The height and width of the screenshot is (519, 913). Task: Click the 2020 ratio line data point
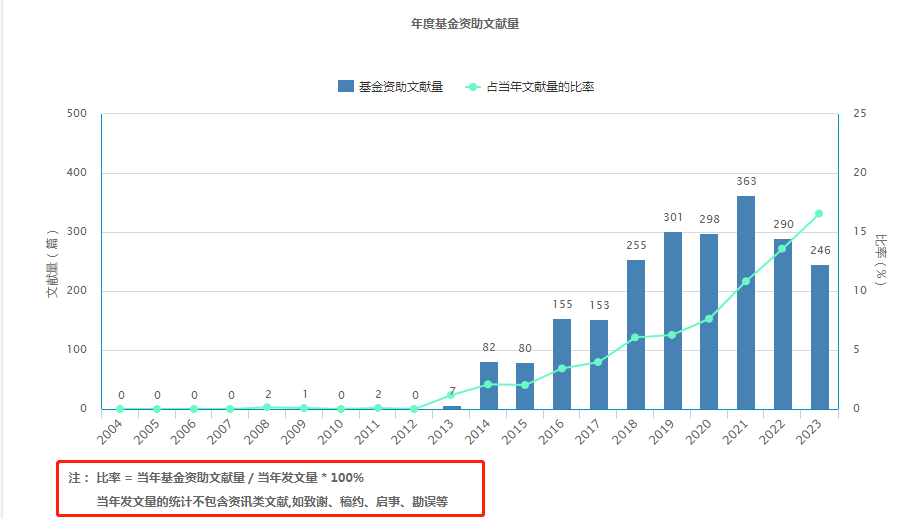click(709, 319)
